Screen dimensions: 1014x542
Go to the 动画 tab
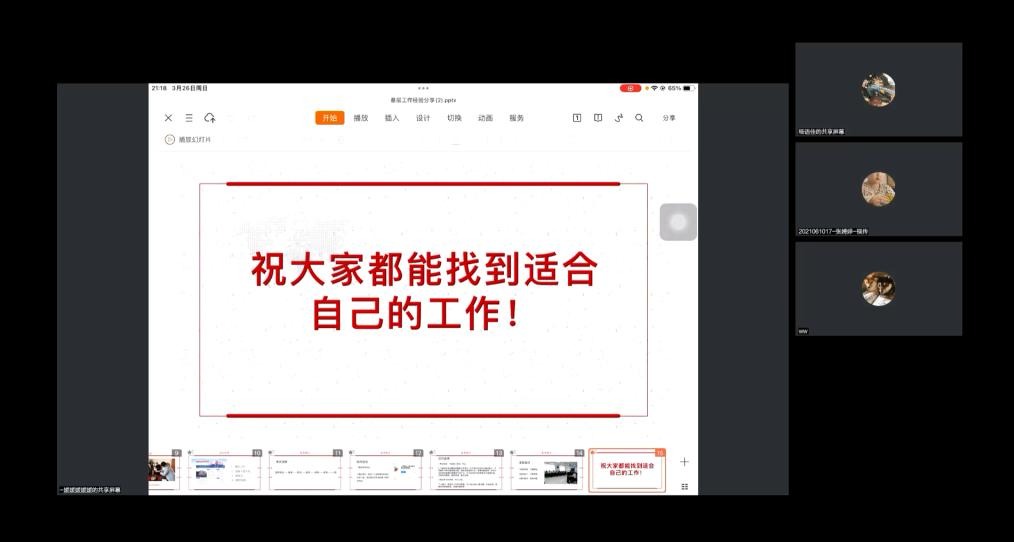485,118
